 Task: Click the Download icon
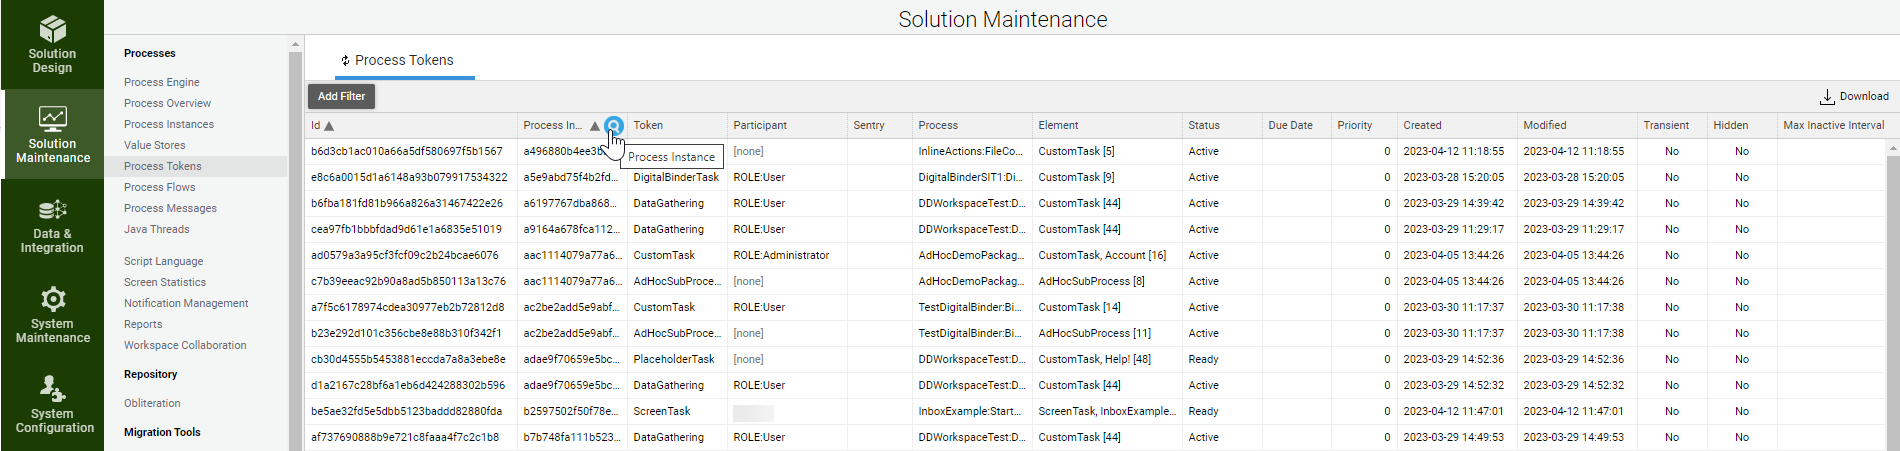coord(1827,97)
